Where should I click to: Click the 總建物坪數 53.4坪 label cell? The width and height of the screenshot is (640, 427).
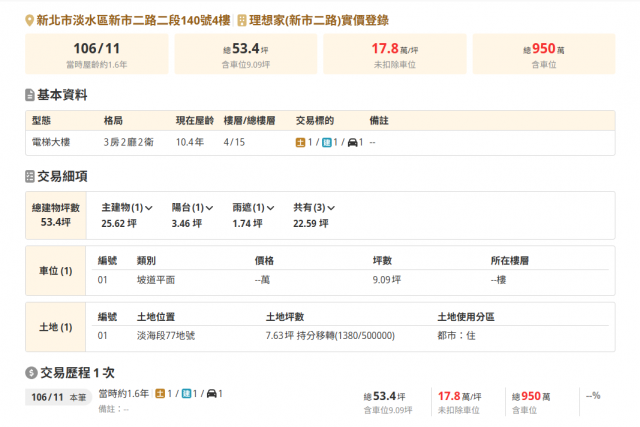(x=56, y=215)
